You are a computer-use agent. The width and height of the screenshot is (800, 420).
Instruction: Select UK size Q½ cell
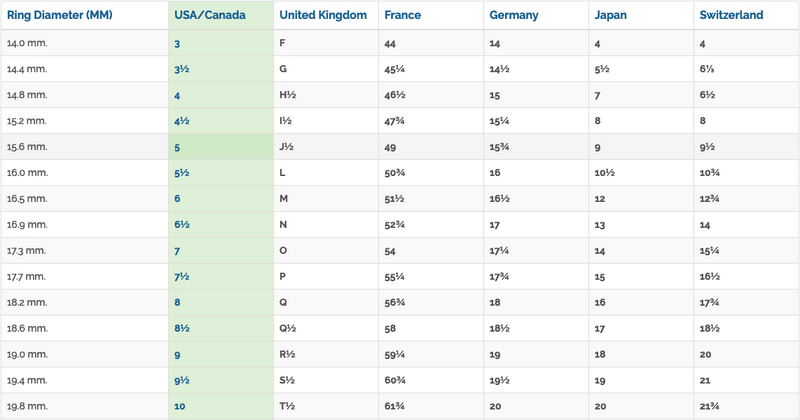coord(287,329)
